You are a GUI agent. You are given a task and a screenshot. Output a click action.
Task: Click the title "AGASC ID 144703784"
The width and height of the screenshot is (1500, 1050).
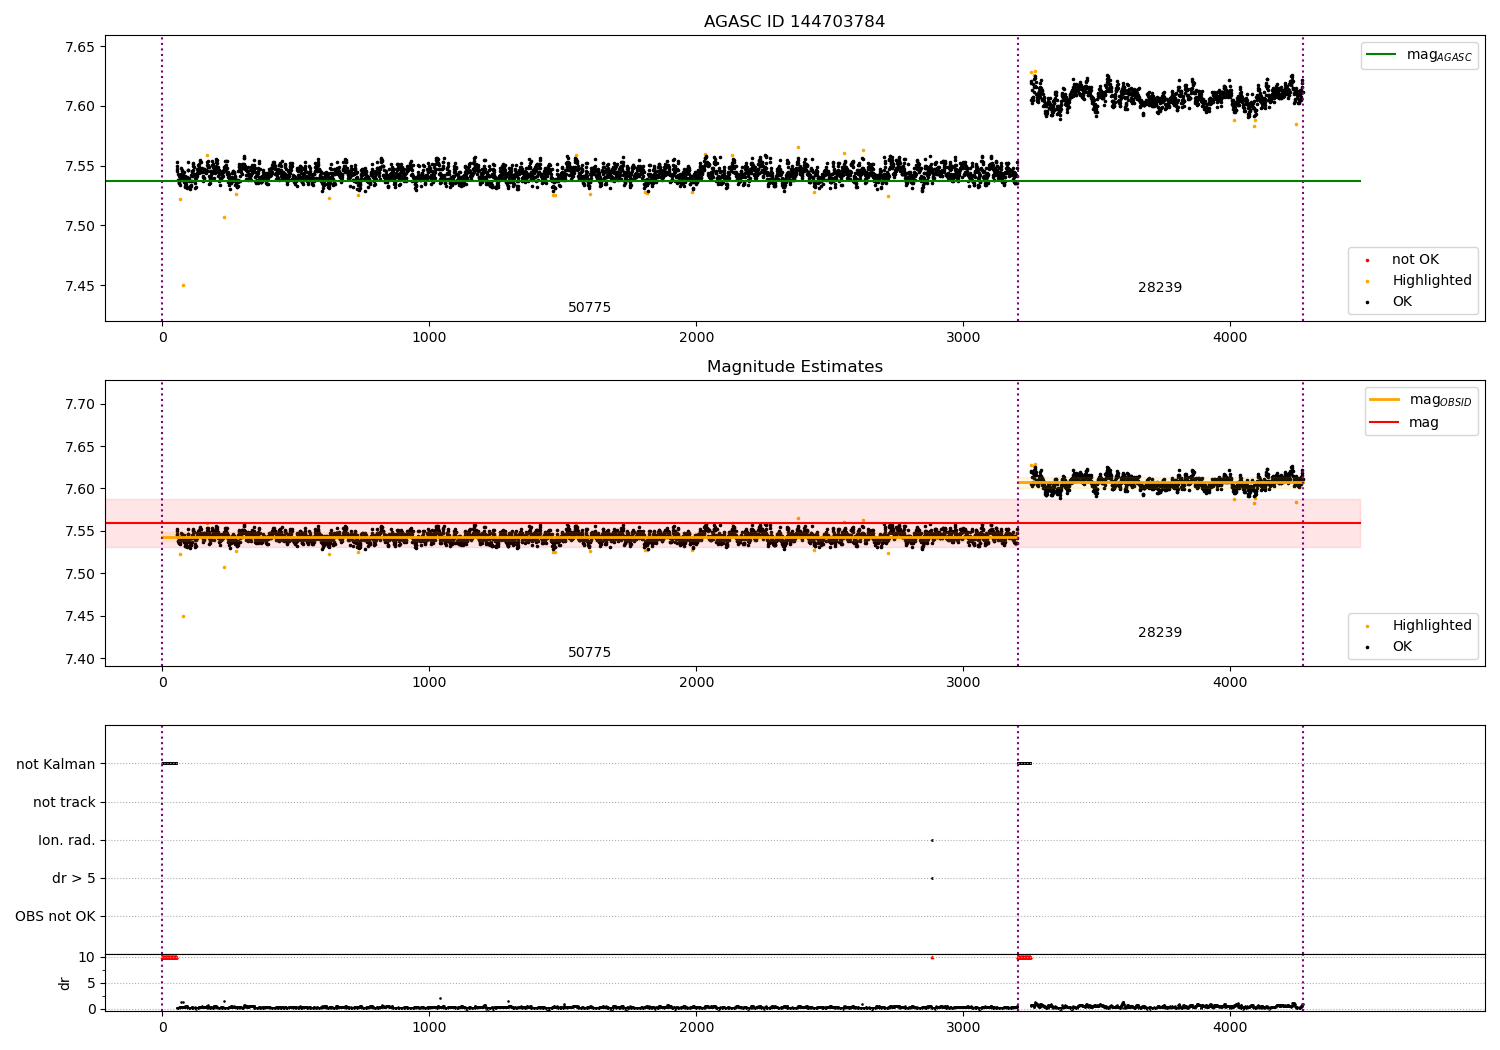tap(794, 22)
